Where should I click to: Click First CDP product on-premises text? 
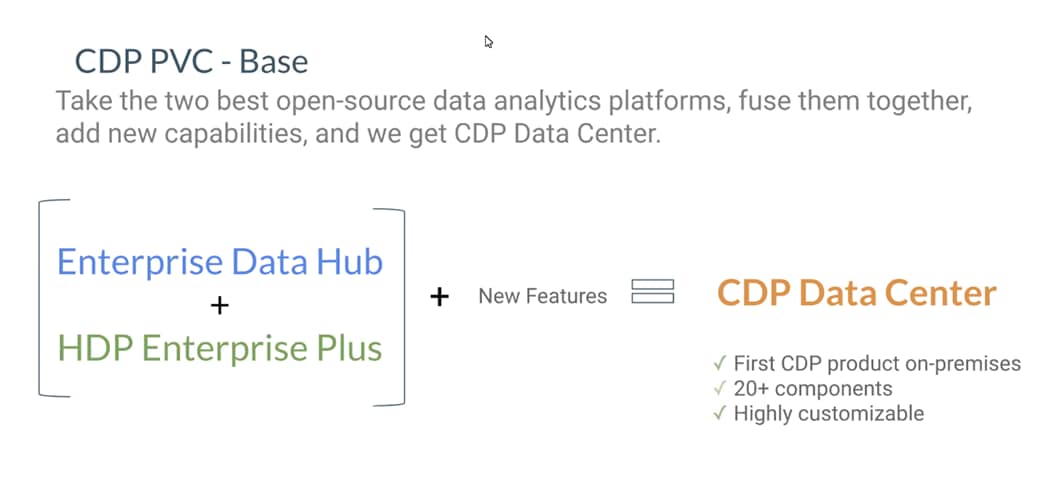[x=878, y=364]
